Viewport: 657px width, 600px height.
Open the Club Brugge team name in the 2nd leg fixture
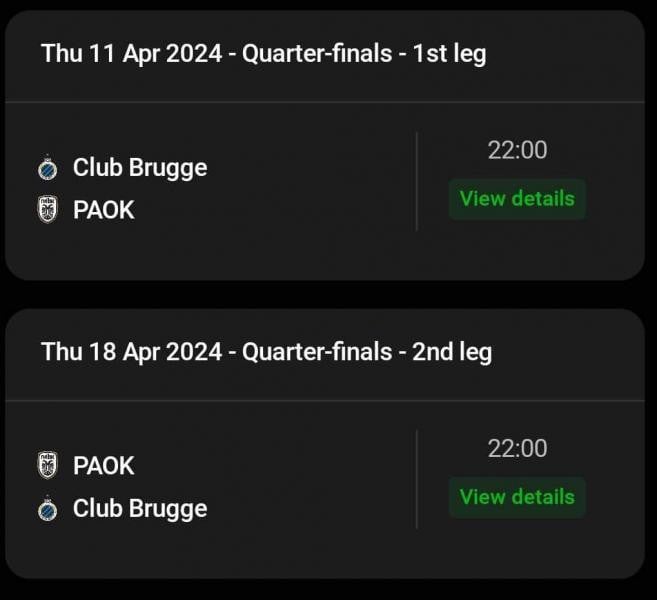coord(140,509)
